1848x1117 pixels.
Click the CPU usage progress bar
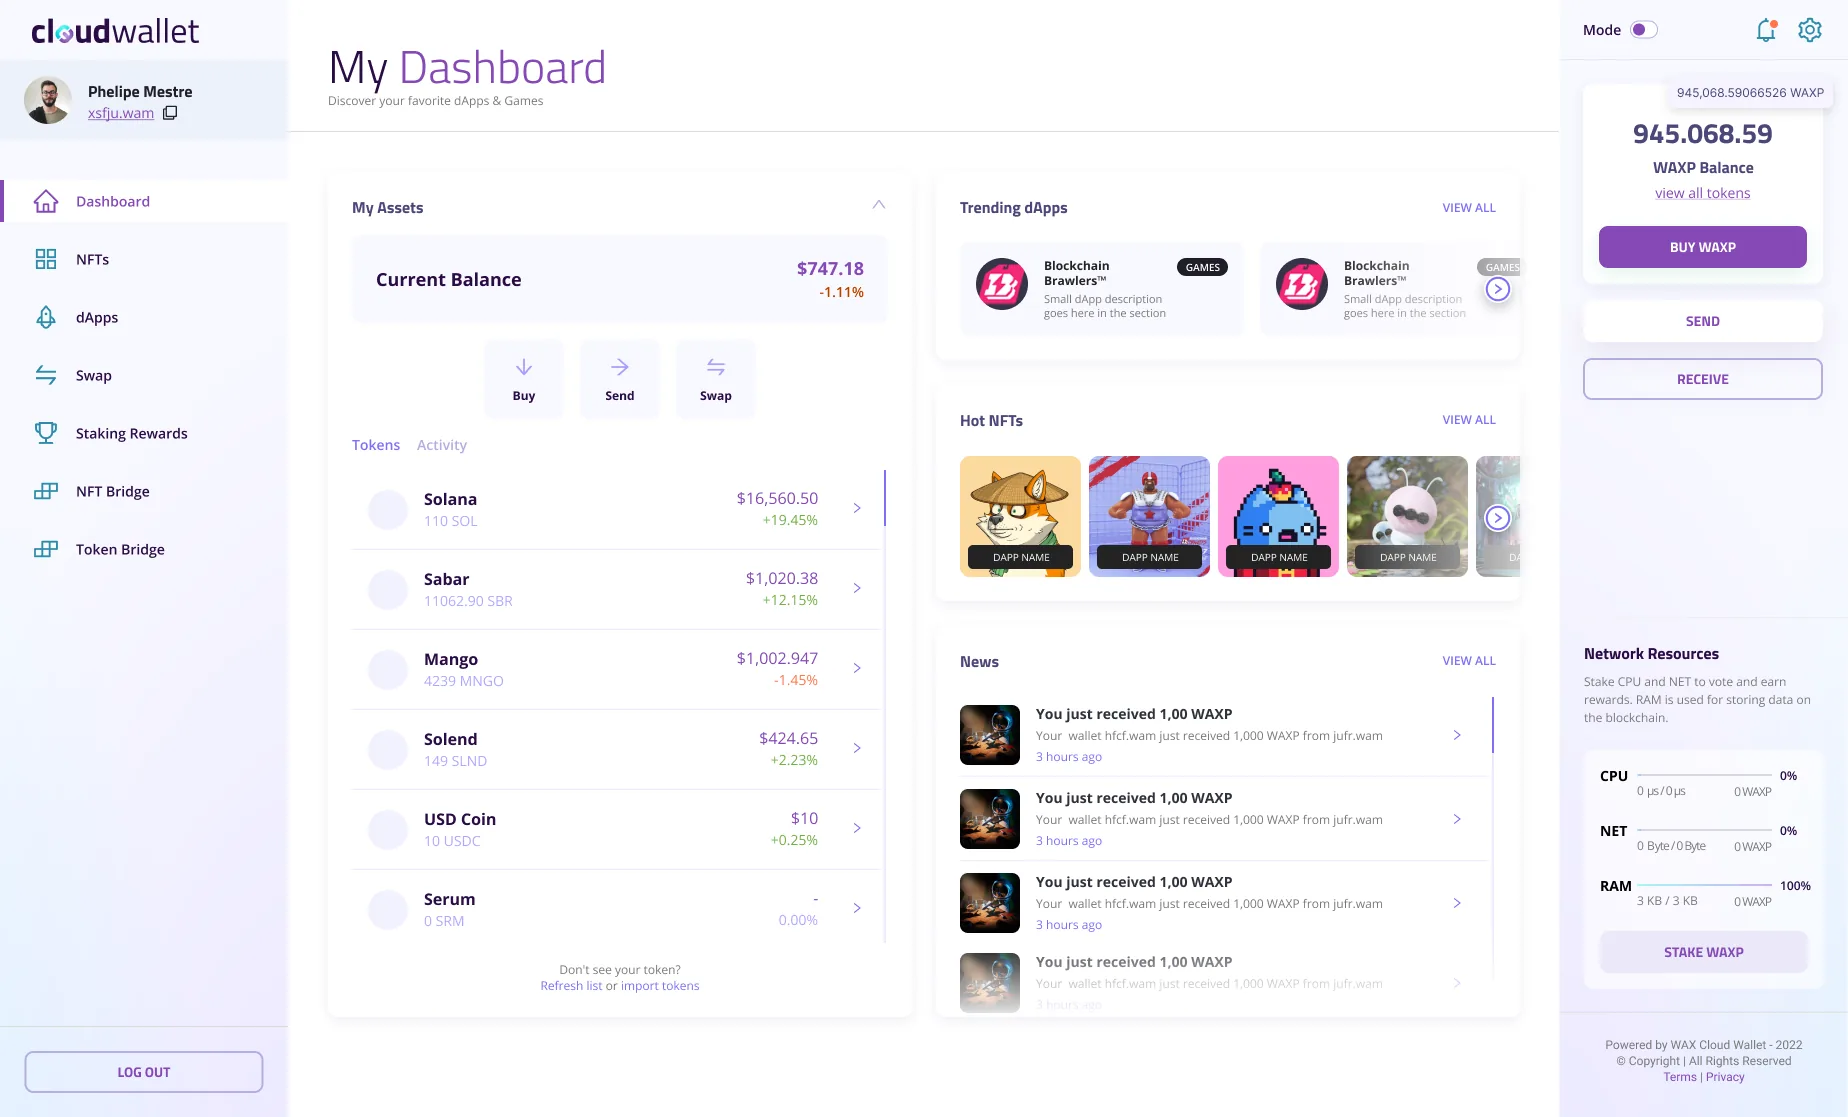point(1704,775)
